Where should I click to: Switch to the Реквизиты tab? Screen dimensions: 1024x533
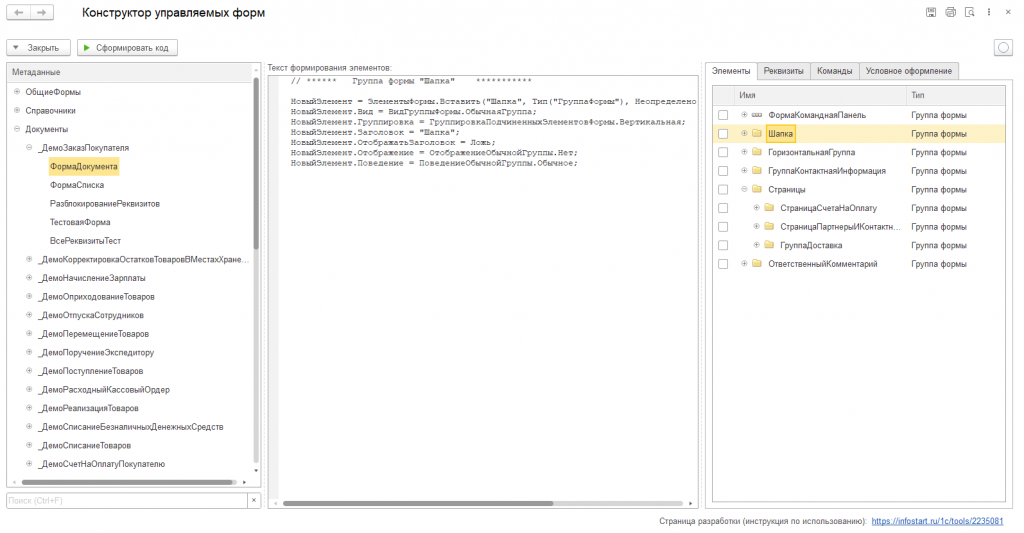coord(782,71)
